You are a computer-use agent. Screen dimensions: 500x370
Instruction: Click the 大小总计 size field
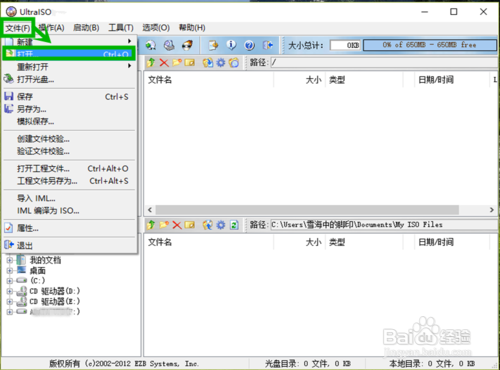(x=345, y=45)
